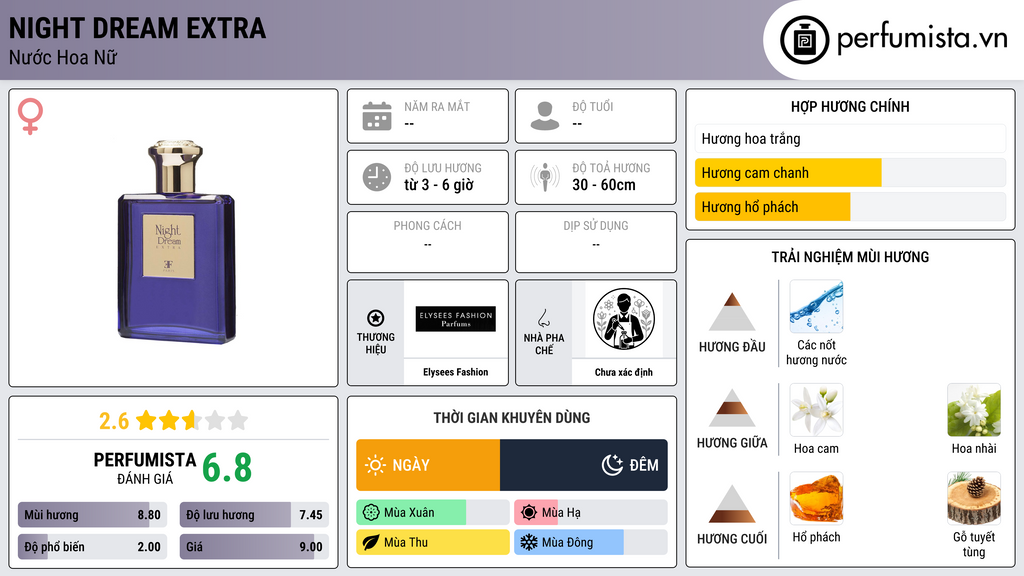
Task: Select the dark Đêm nighttime segment
Action: [x=584, y=465]
